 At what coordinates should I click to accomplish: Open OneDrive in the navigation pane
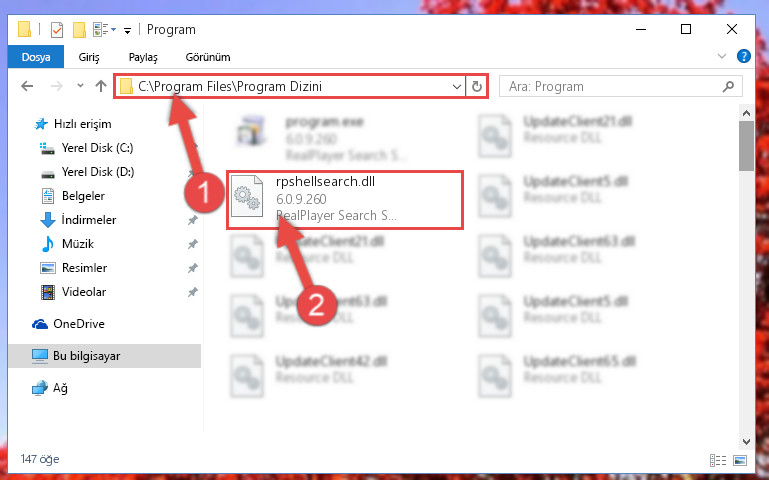(x=78, y=324)
